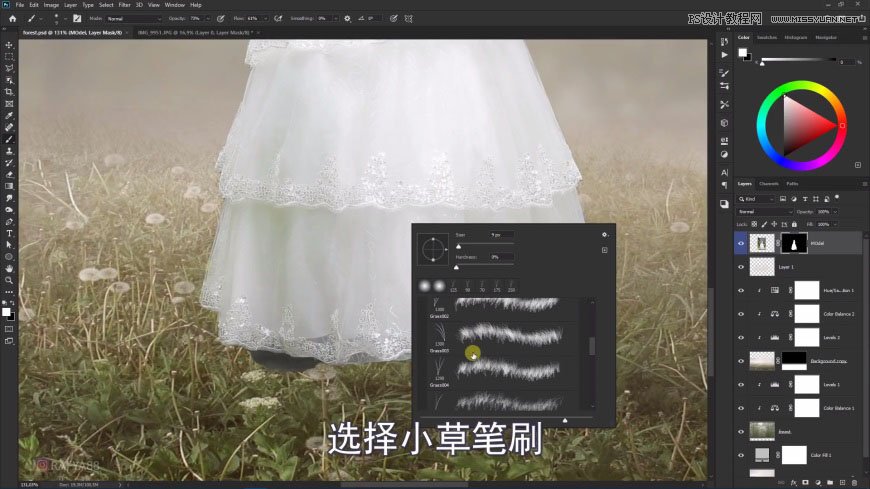Select the Pen tool
This screenshot has width=870, height=489.
tap(9, 221)
